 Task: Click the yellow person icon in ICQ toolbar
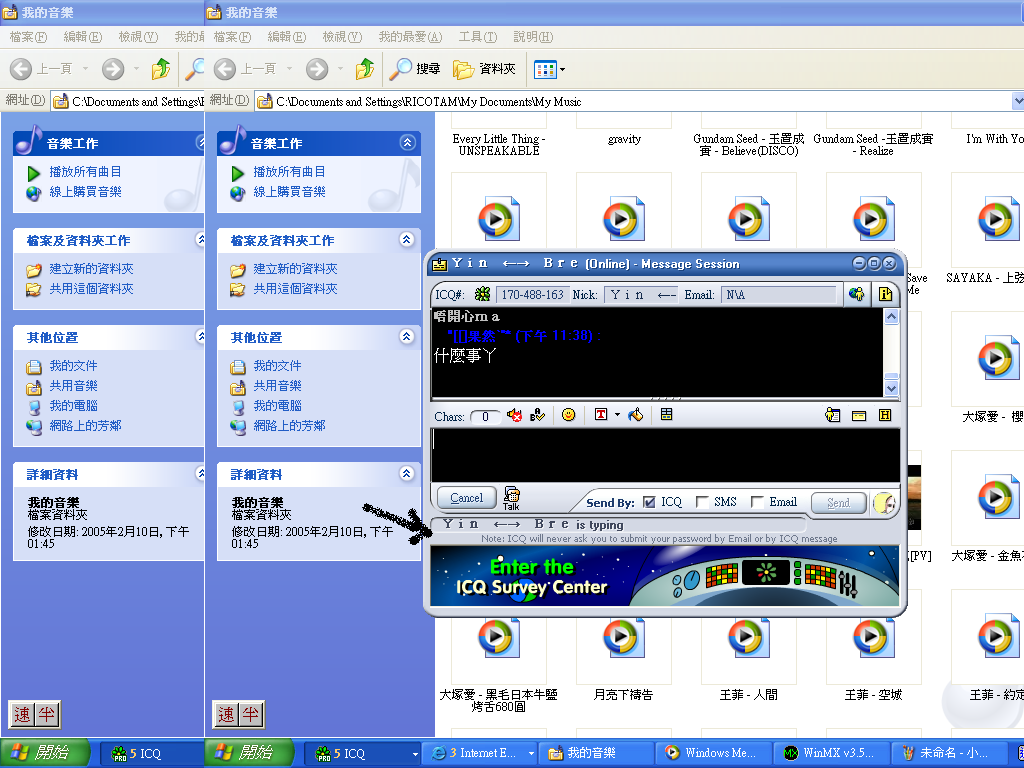pyautogui.click(x=833, y=415)
